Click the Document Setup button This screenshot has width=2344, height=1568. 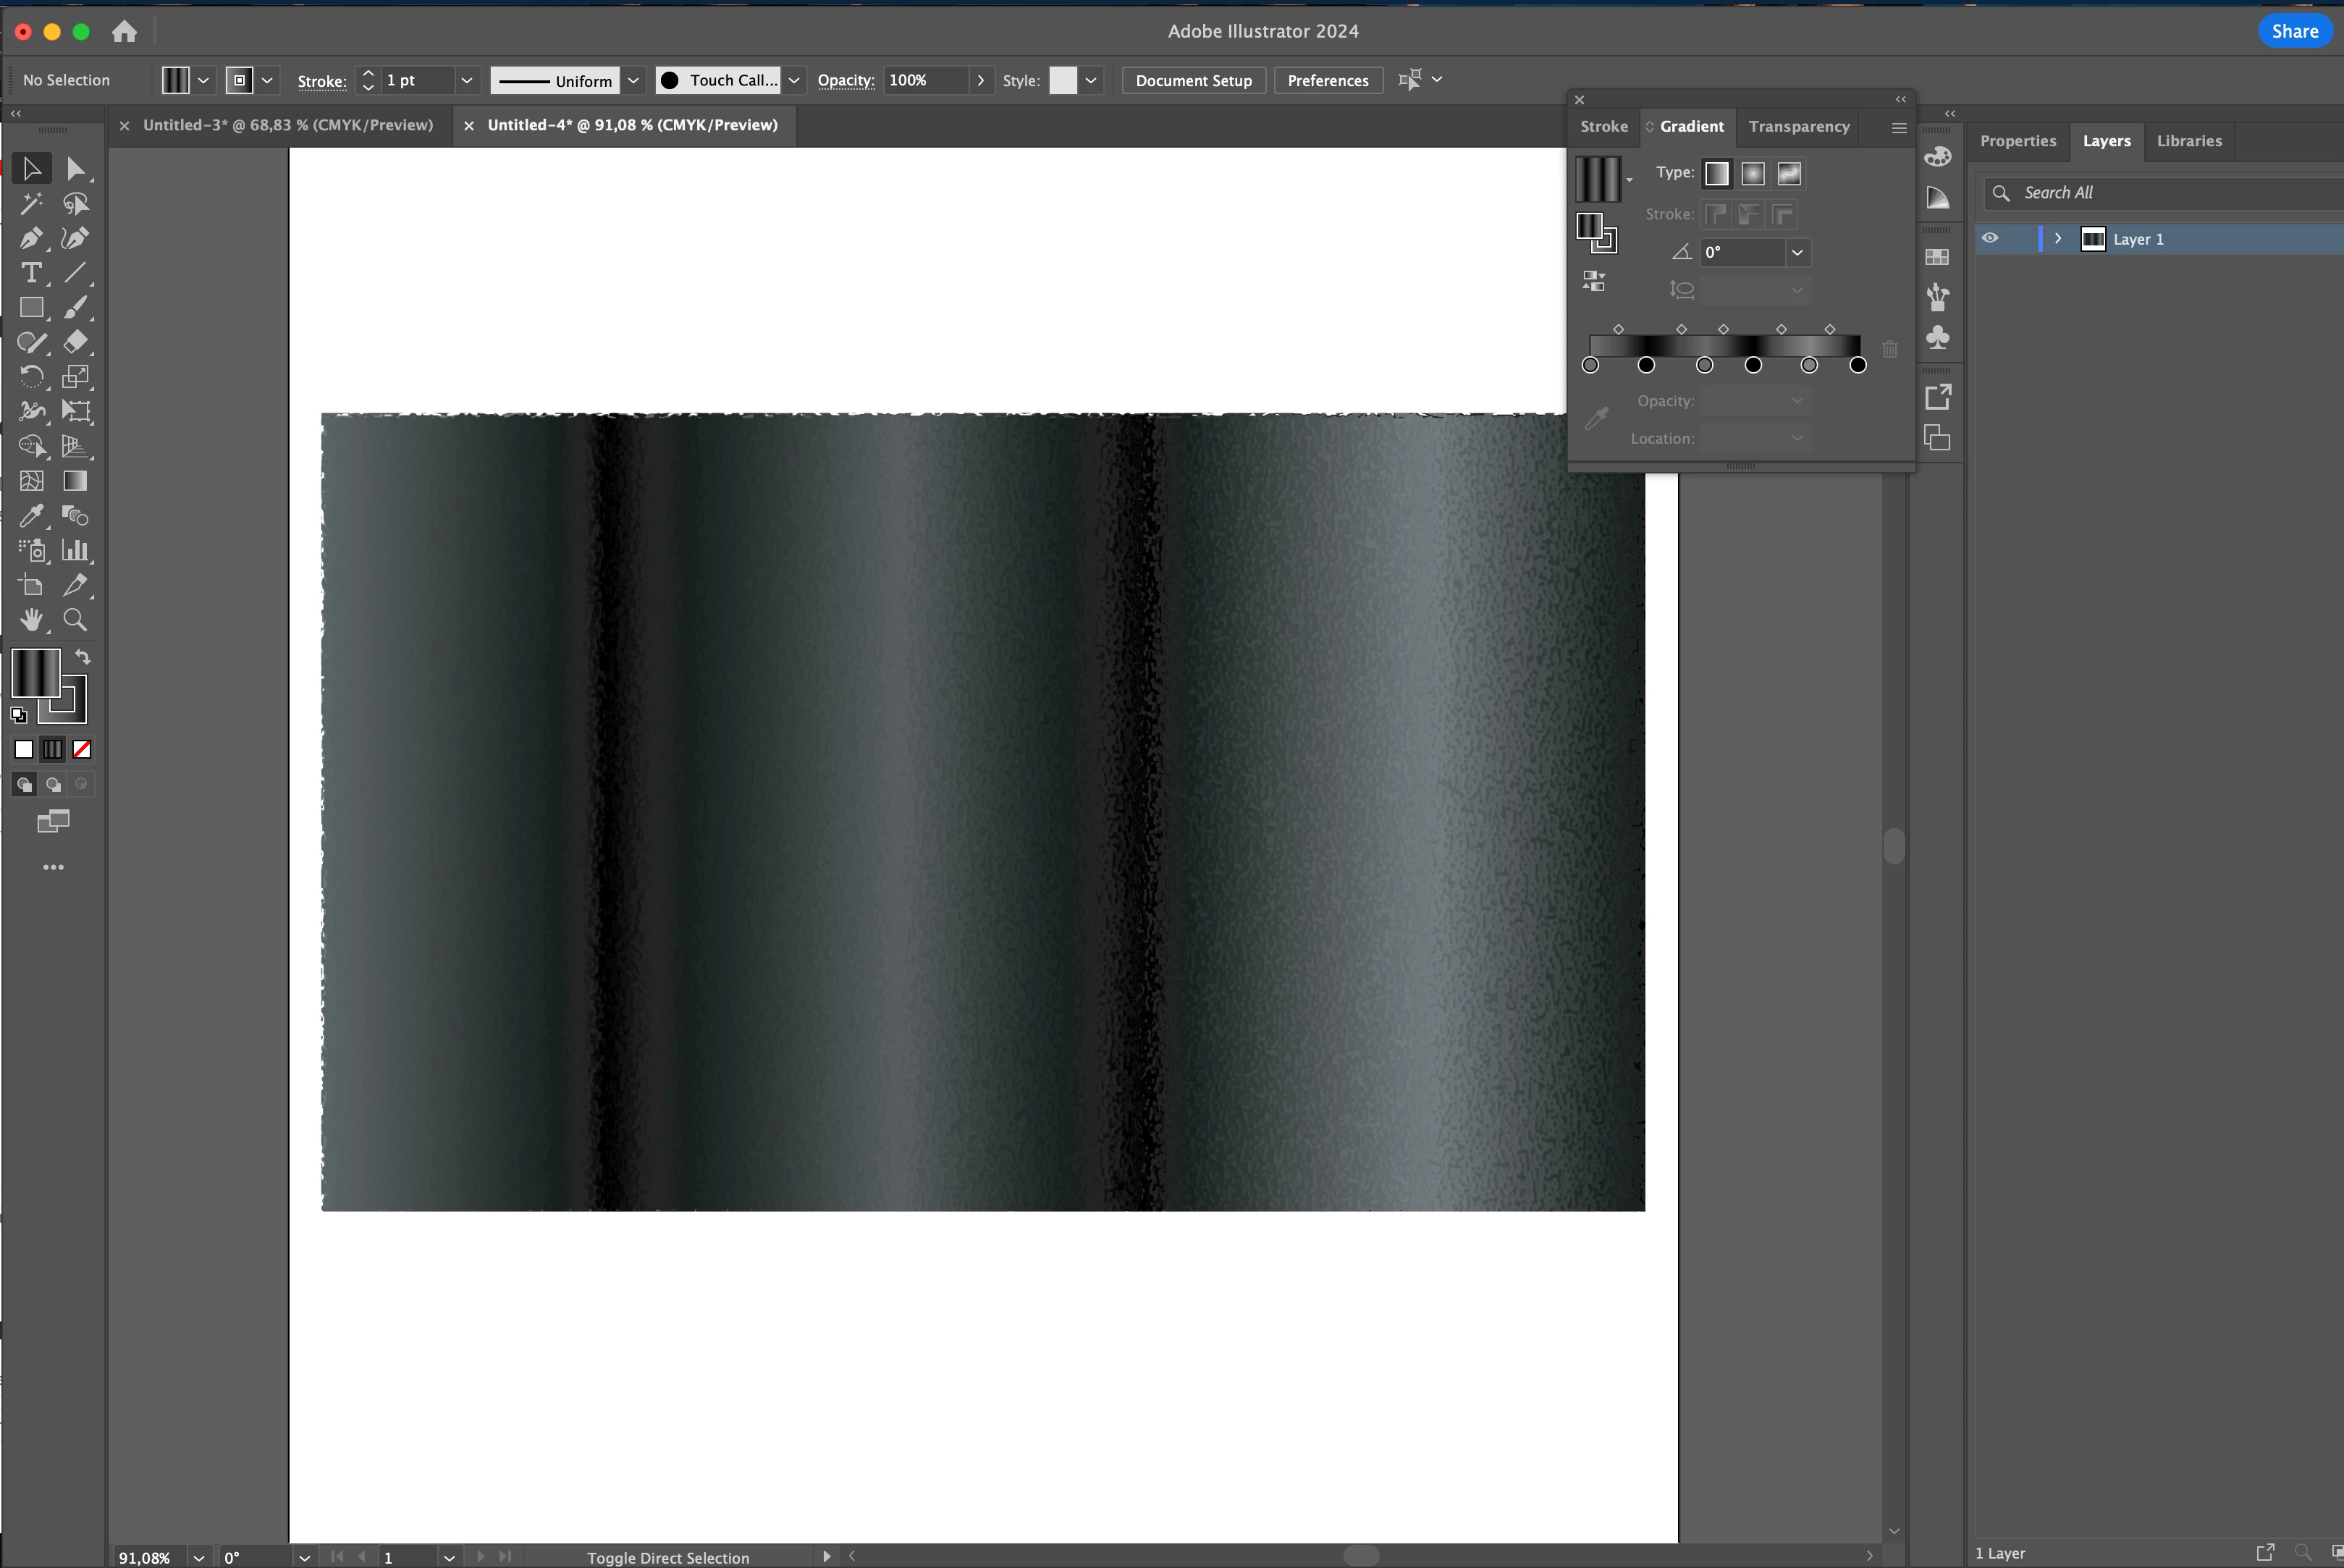[x=1193, y=80]
